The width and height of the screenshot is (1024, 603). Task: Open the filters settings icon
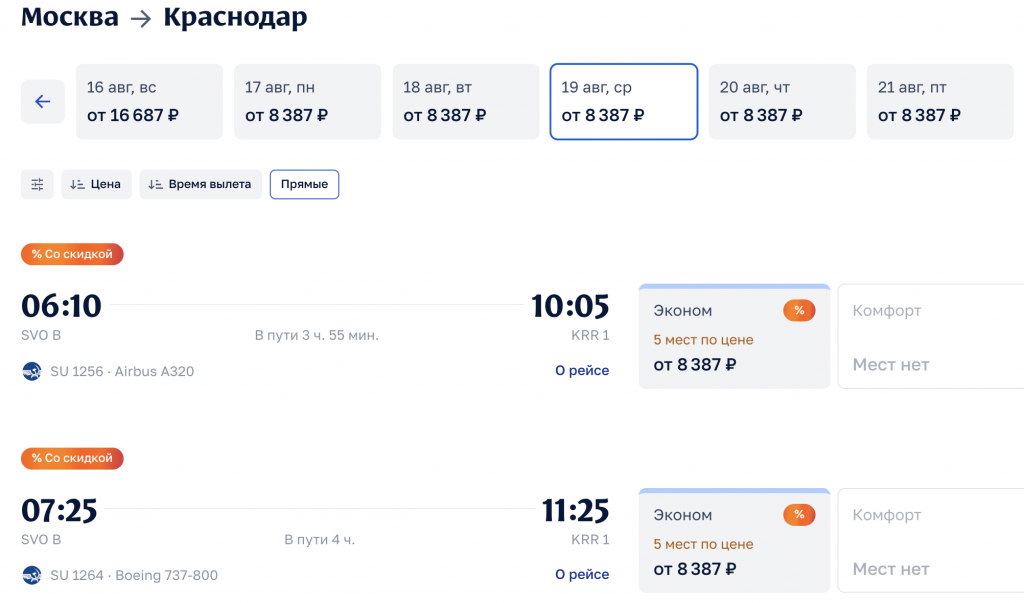[38, 185]
